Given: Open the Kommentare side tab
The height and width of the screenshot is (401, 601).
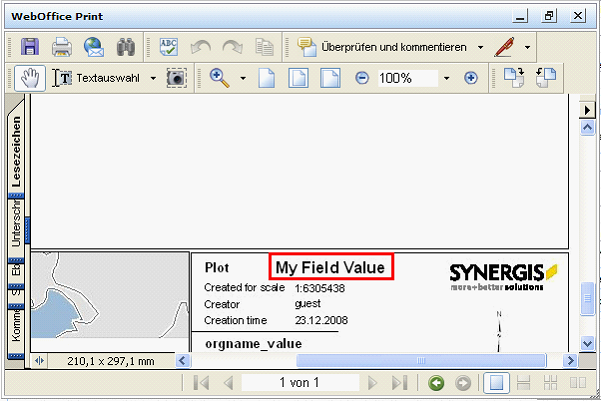Looking at the screenshot, I should (x=16, y=329).
